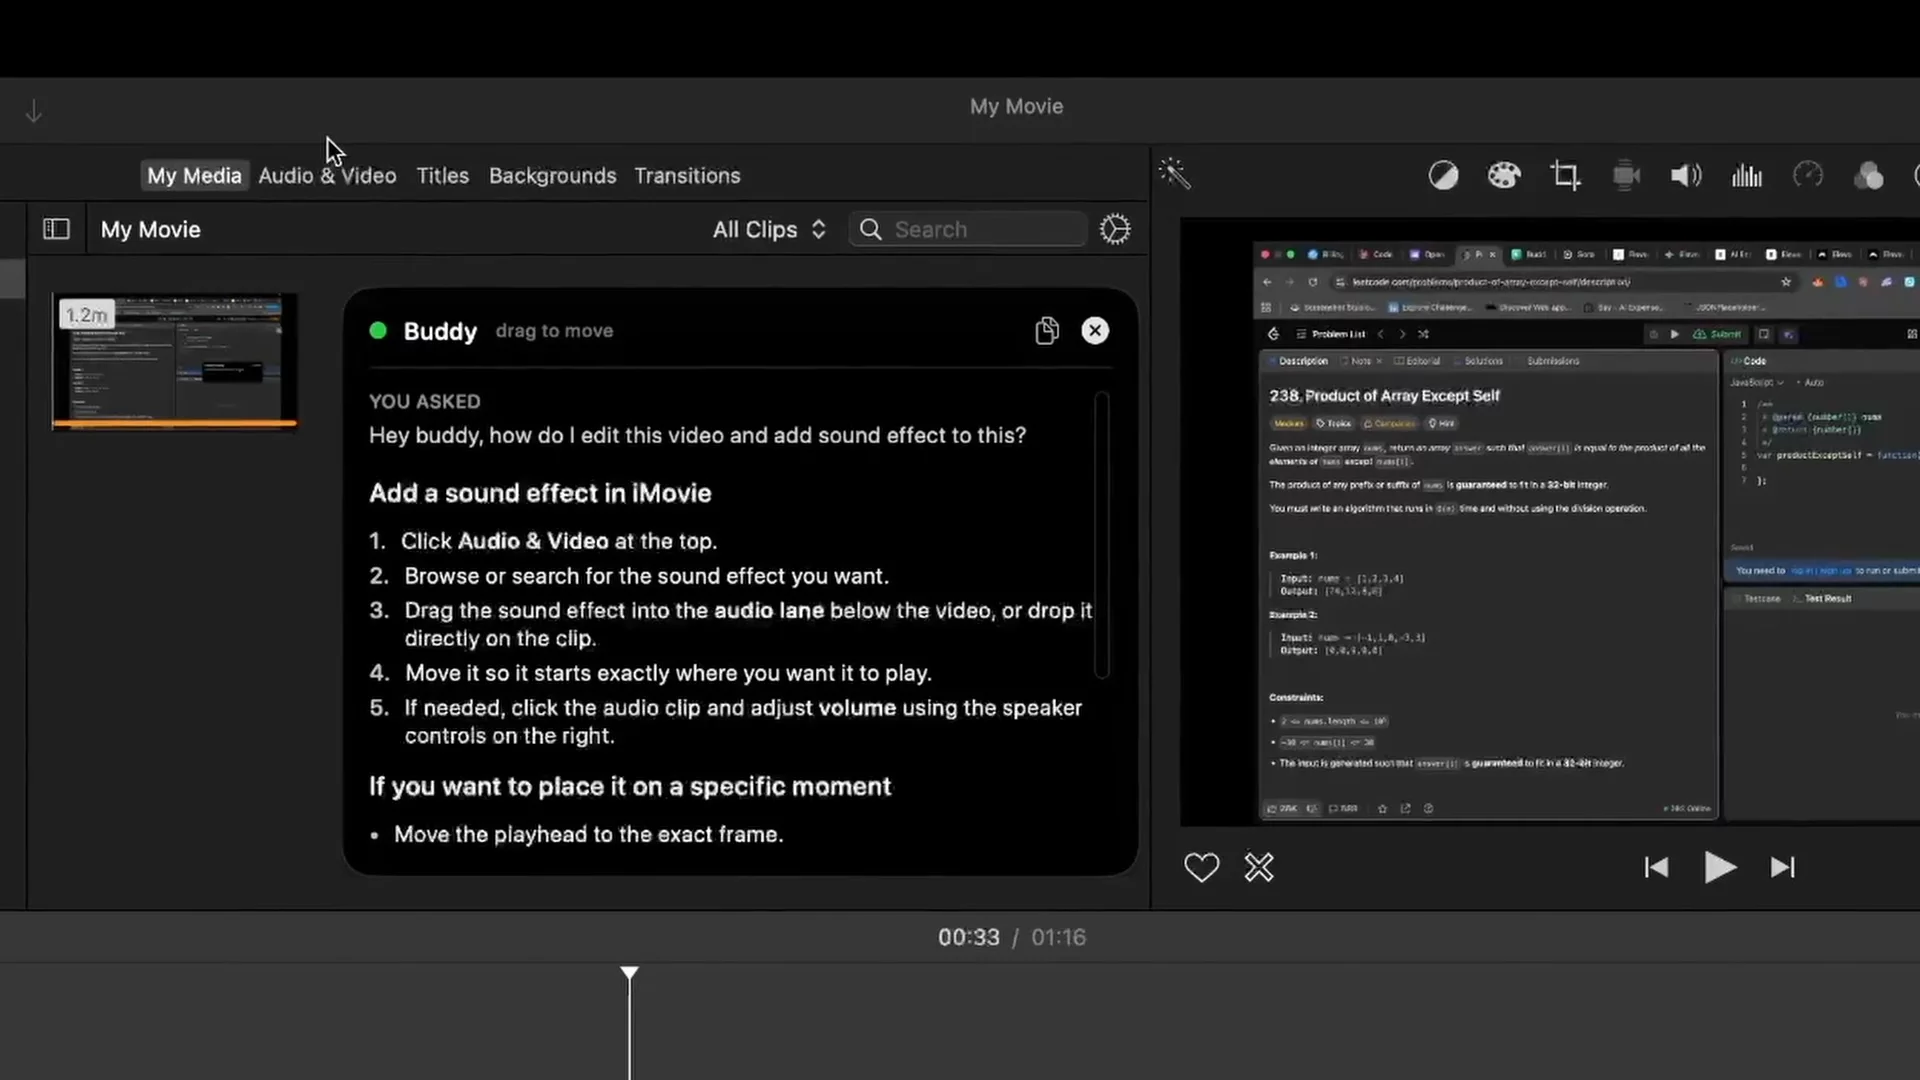Toggle the libraries sidebar icon

click(x=57, y=229)
